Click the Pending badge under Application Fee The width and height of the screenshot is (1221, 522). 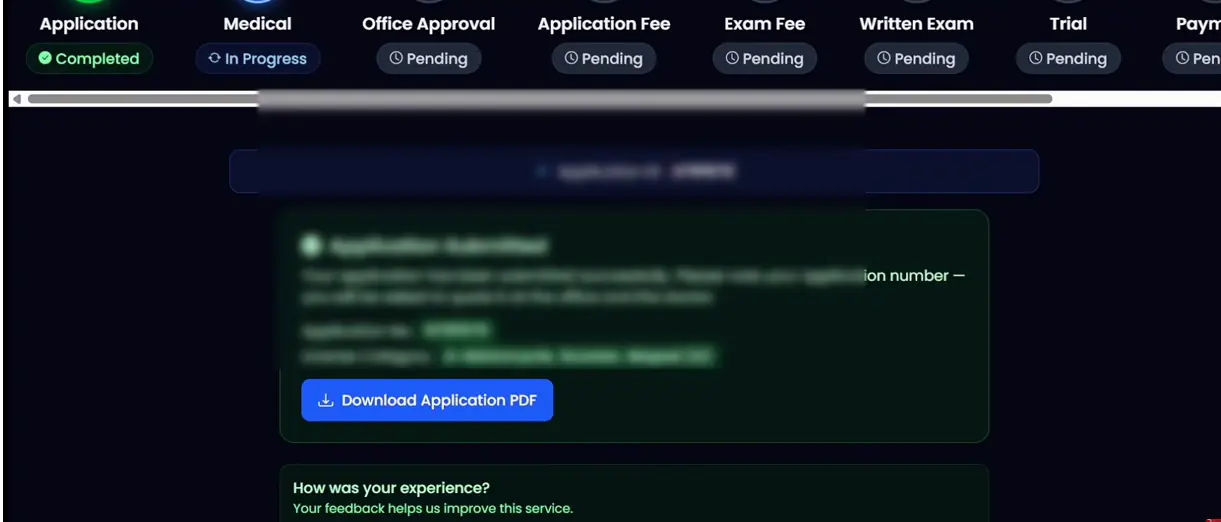[604, 59]
